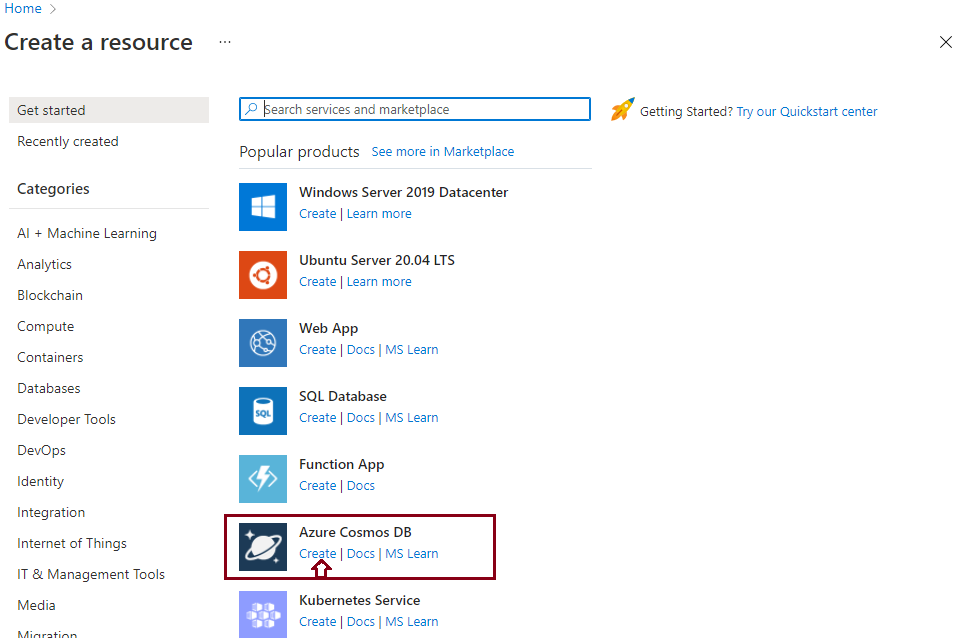The width and height of the screenshot is (960, 638).
Task: Open See more in Marketplace
Action: [x=443, y=152]
